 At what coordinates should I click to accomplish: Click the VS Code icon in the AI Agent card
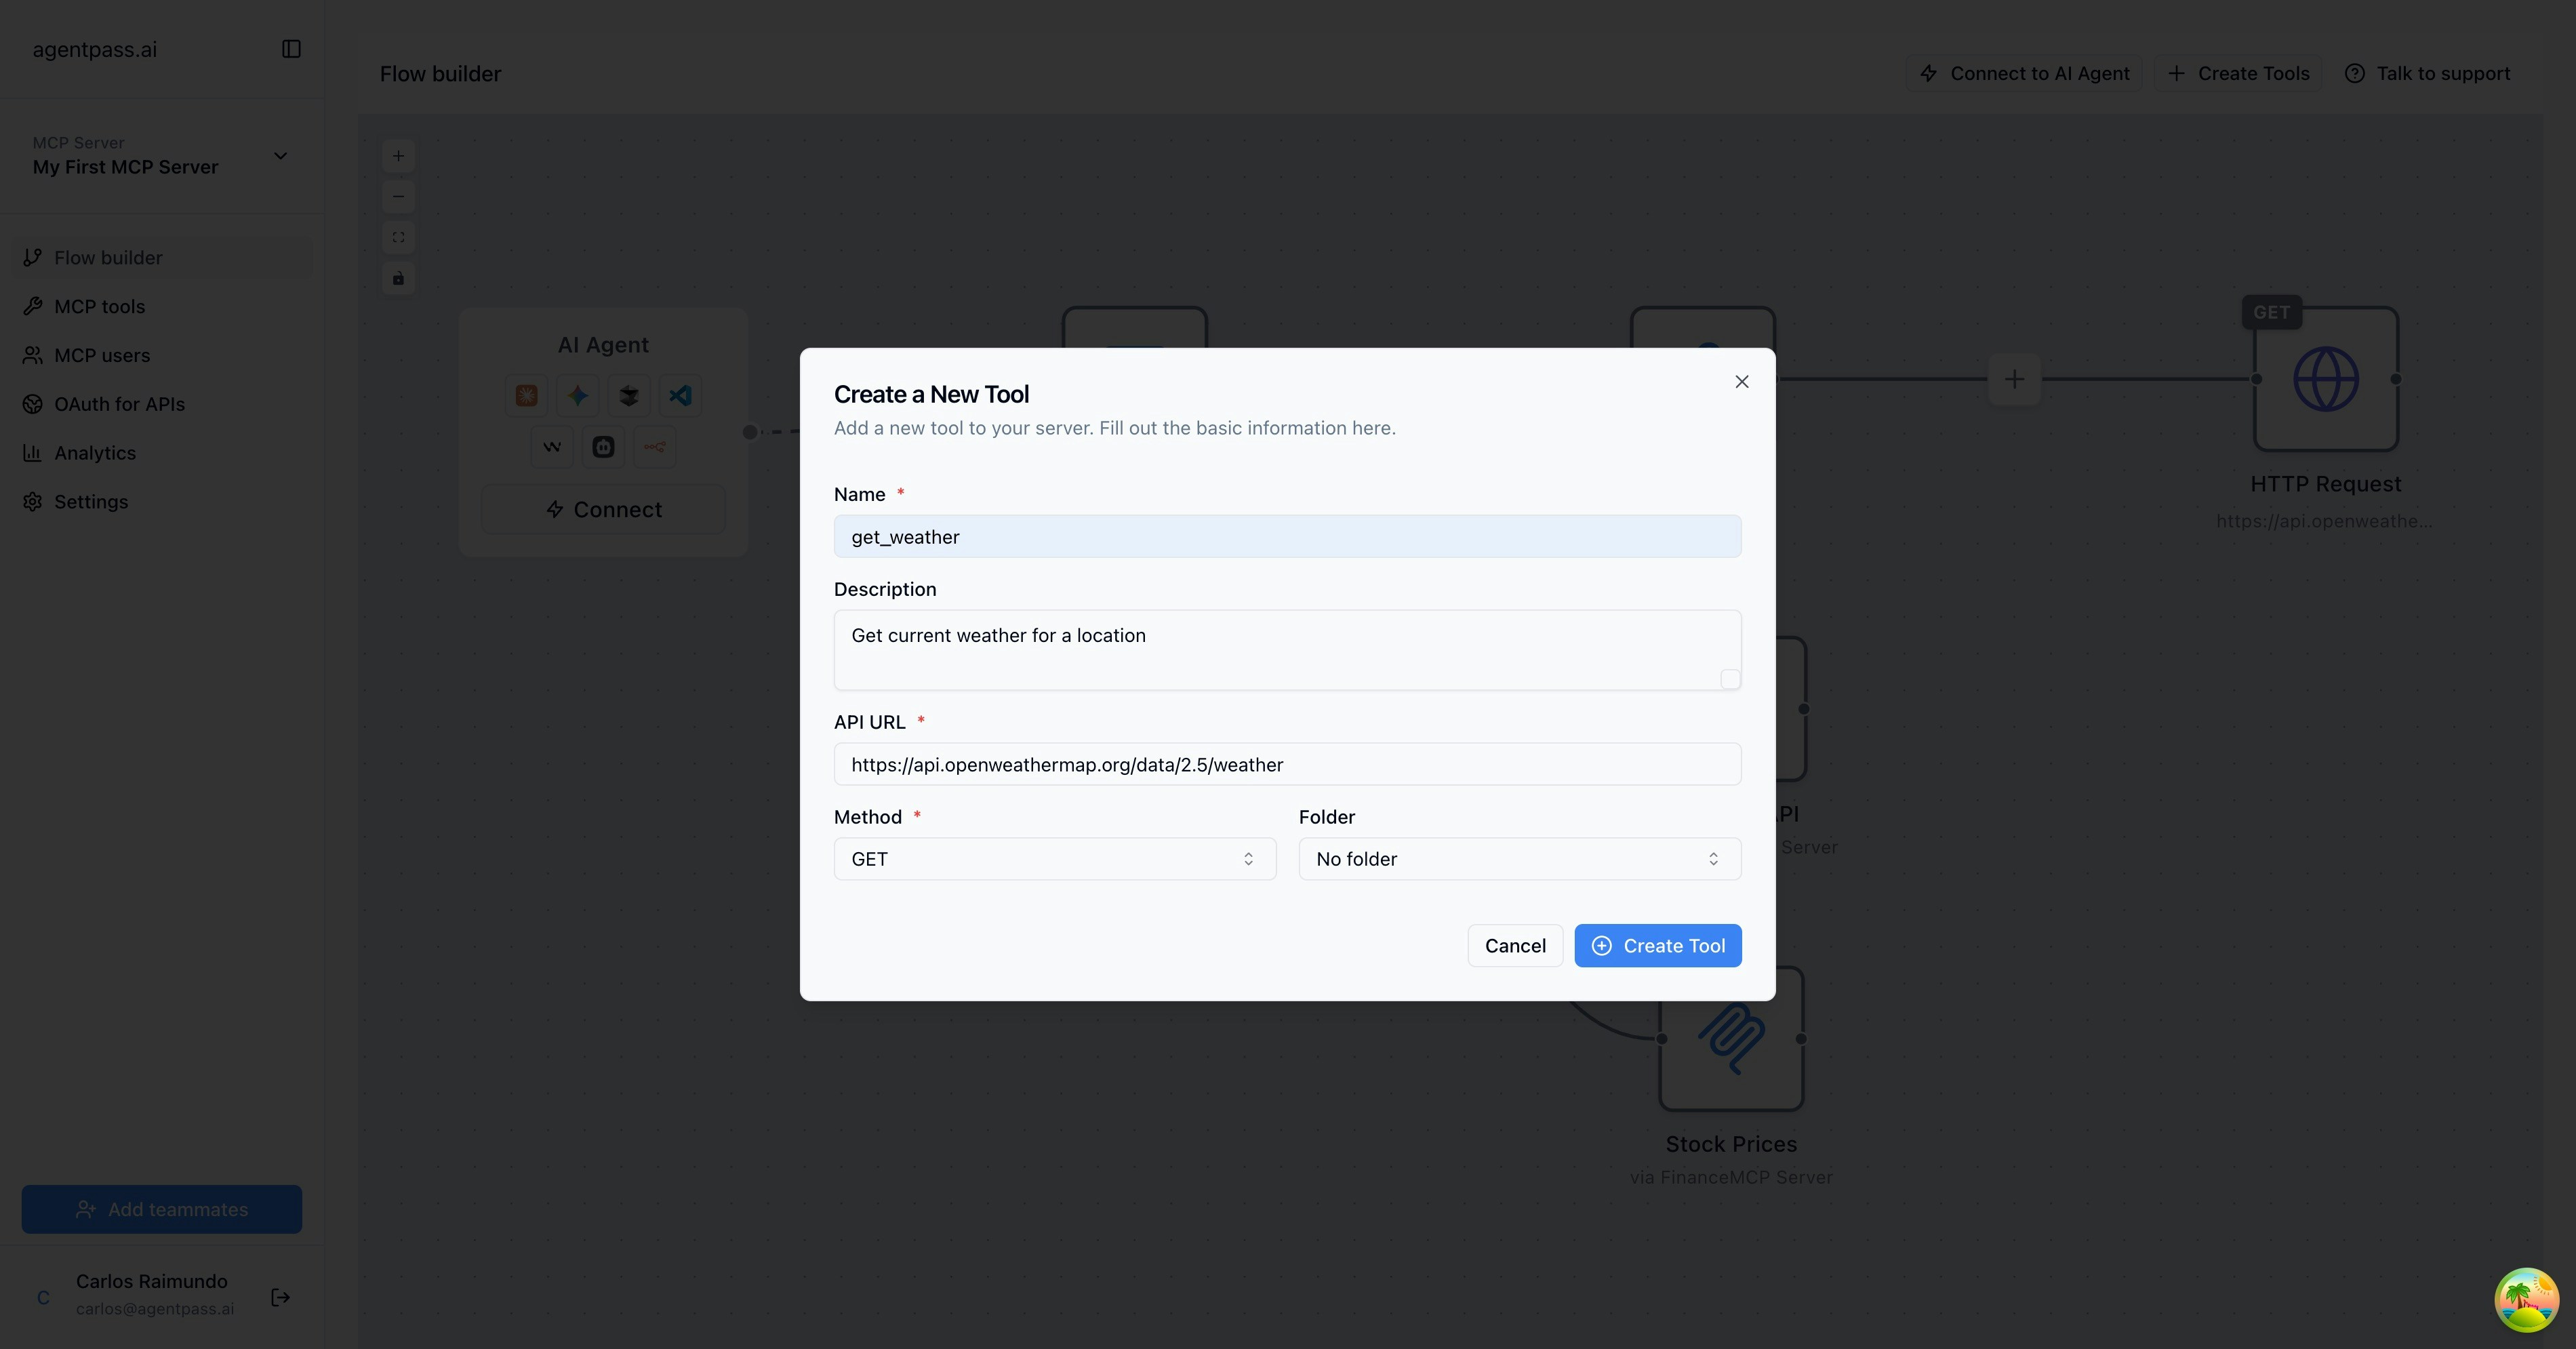pos(680,395)
